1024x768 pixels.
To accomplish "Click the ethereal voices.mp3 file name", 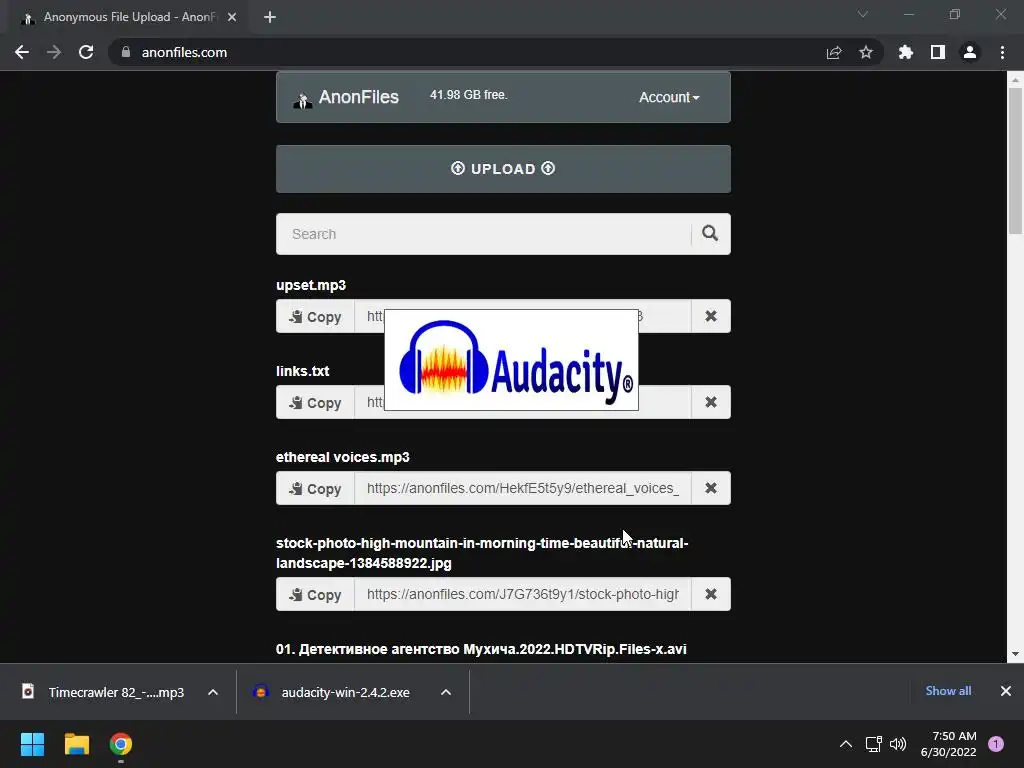I will 343,457.
